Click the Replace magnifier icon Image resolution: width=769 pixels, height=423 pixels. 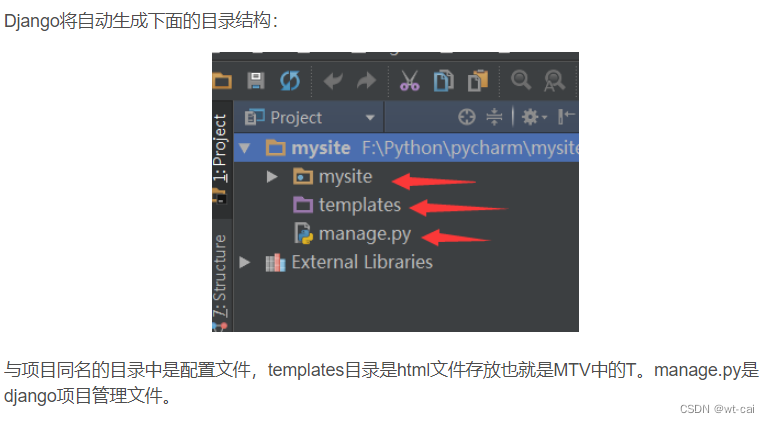click(554, 80)
